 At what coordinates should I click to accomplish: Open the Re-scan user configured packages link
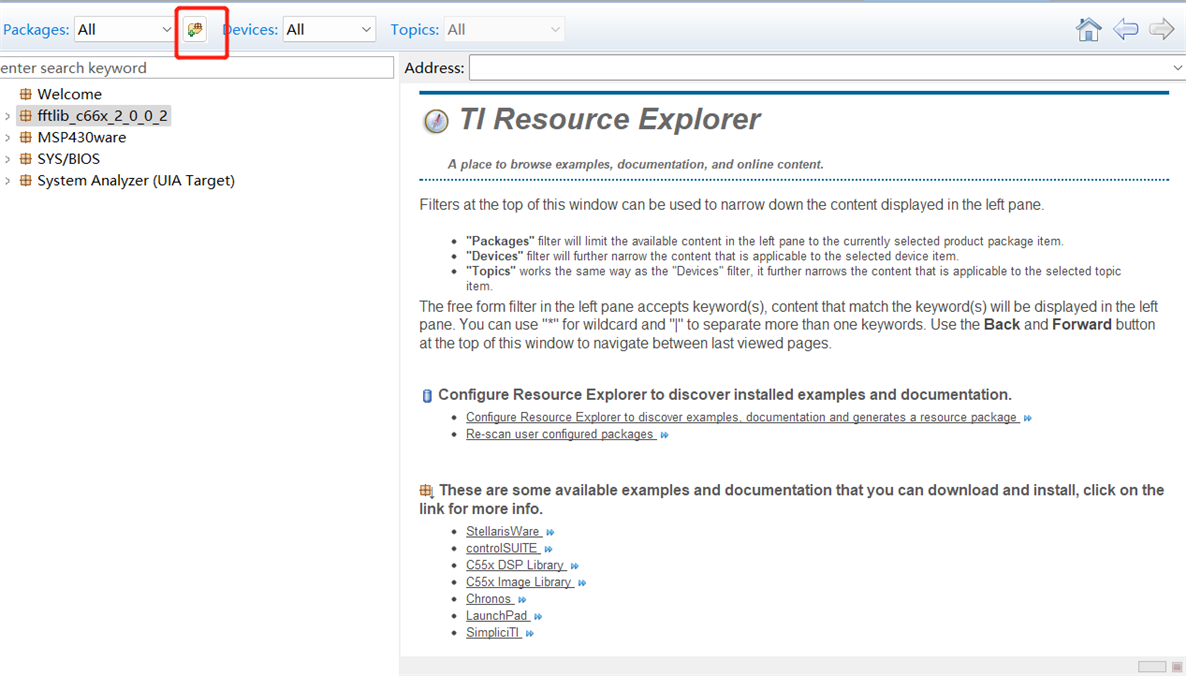click(560, 434)
